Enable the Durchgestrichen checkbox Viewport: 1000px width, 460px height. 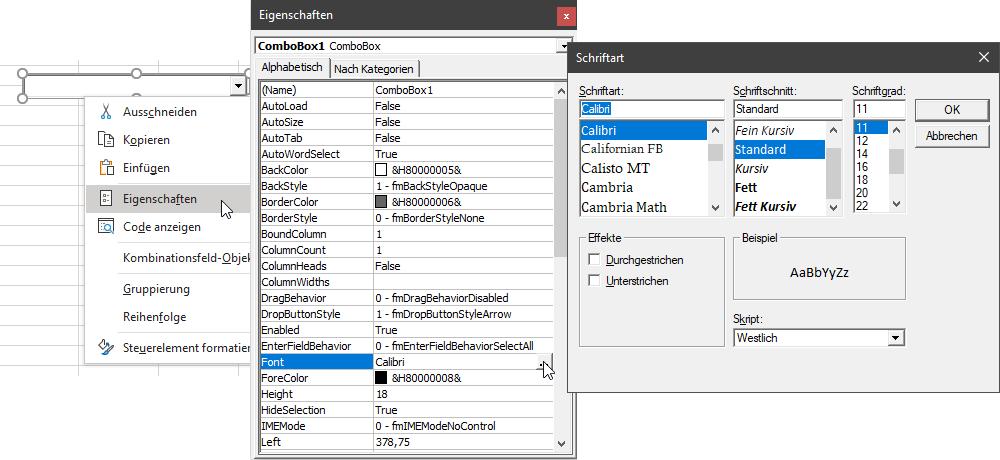point(595,260)
